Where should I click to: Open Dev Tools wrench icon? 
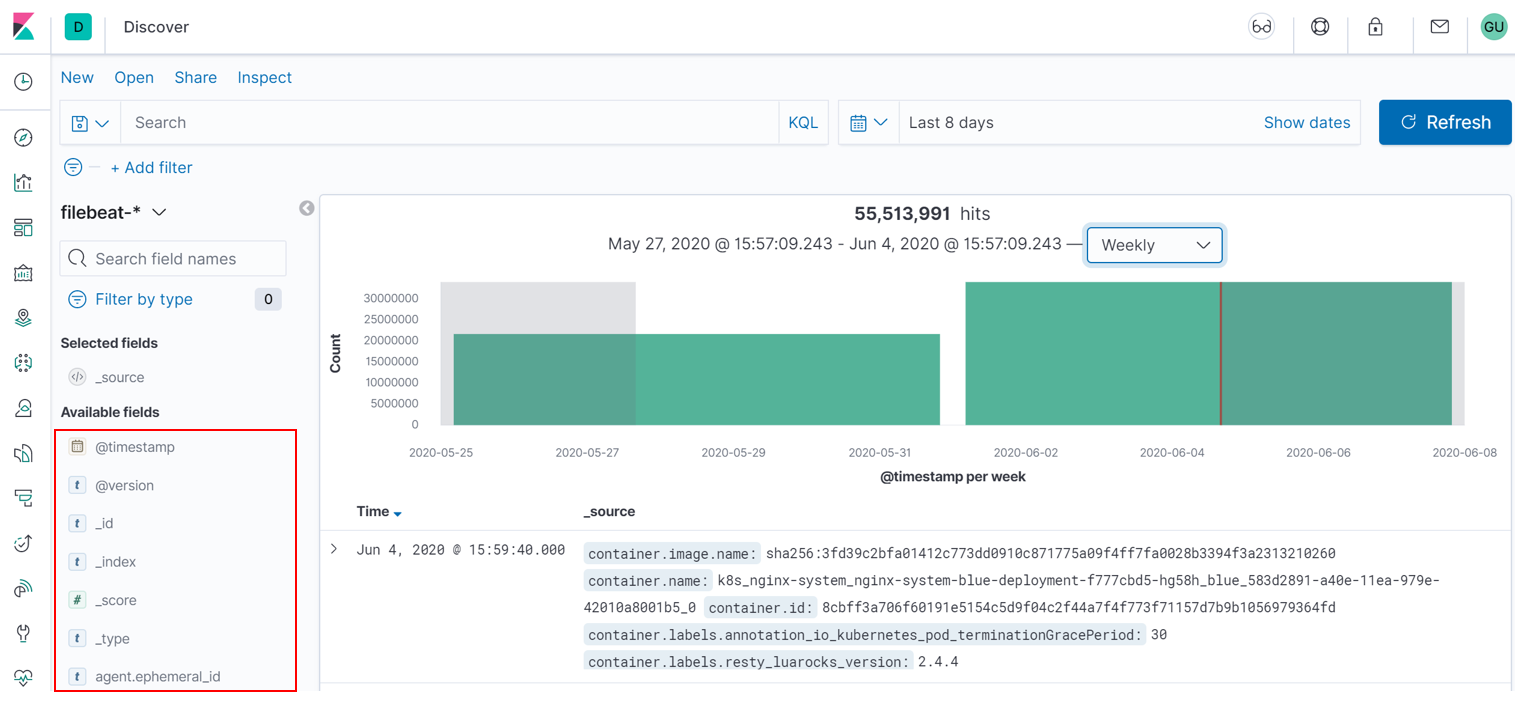pyautogui.click(x=24, y=633)
